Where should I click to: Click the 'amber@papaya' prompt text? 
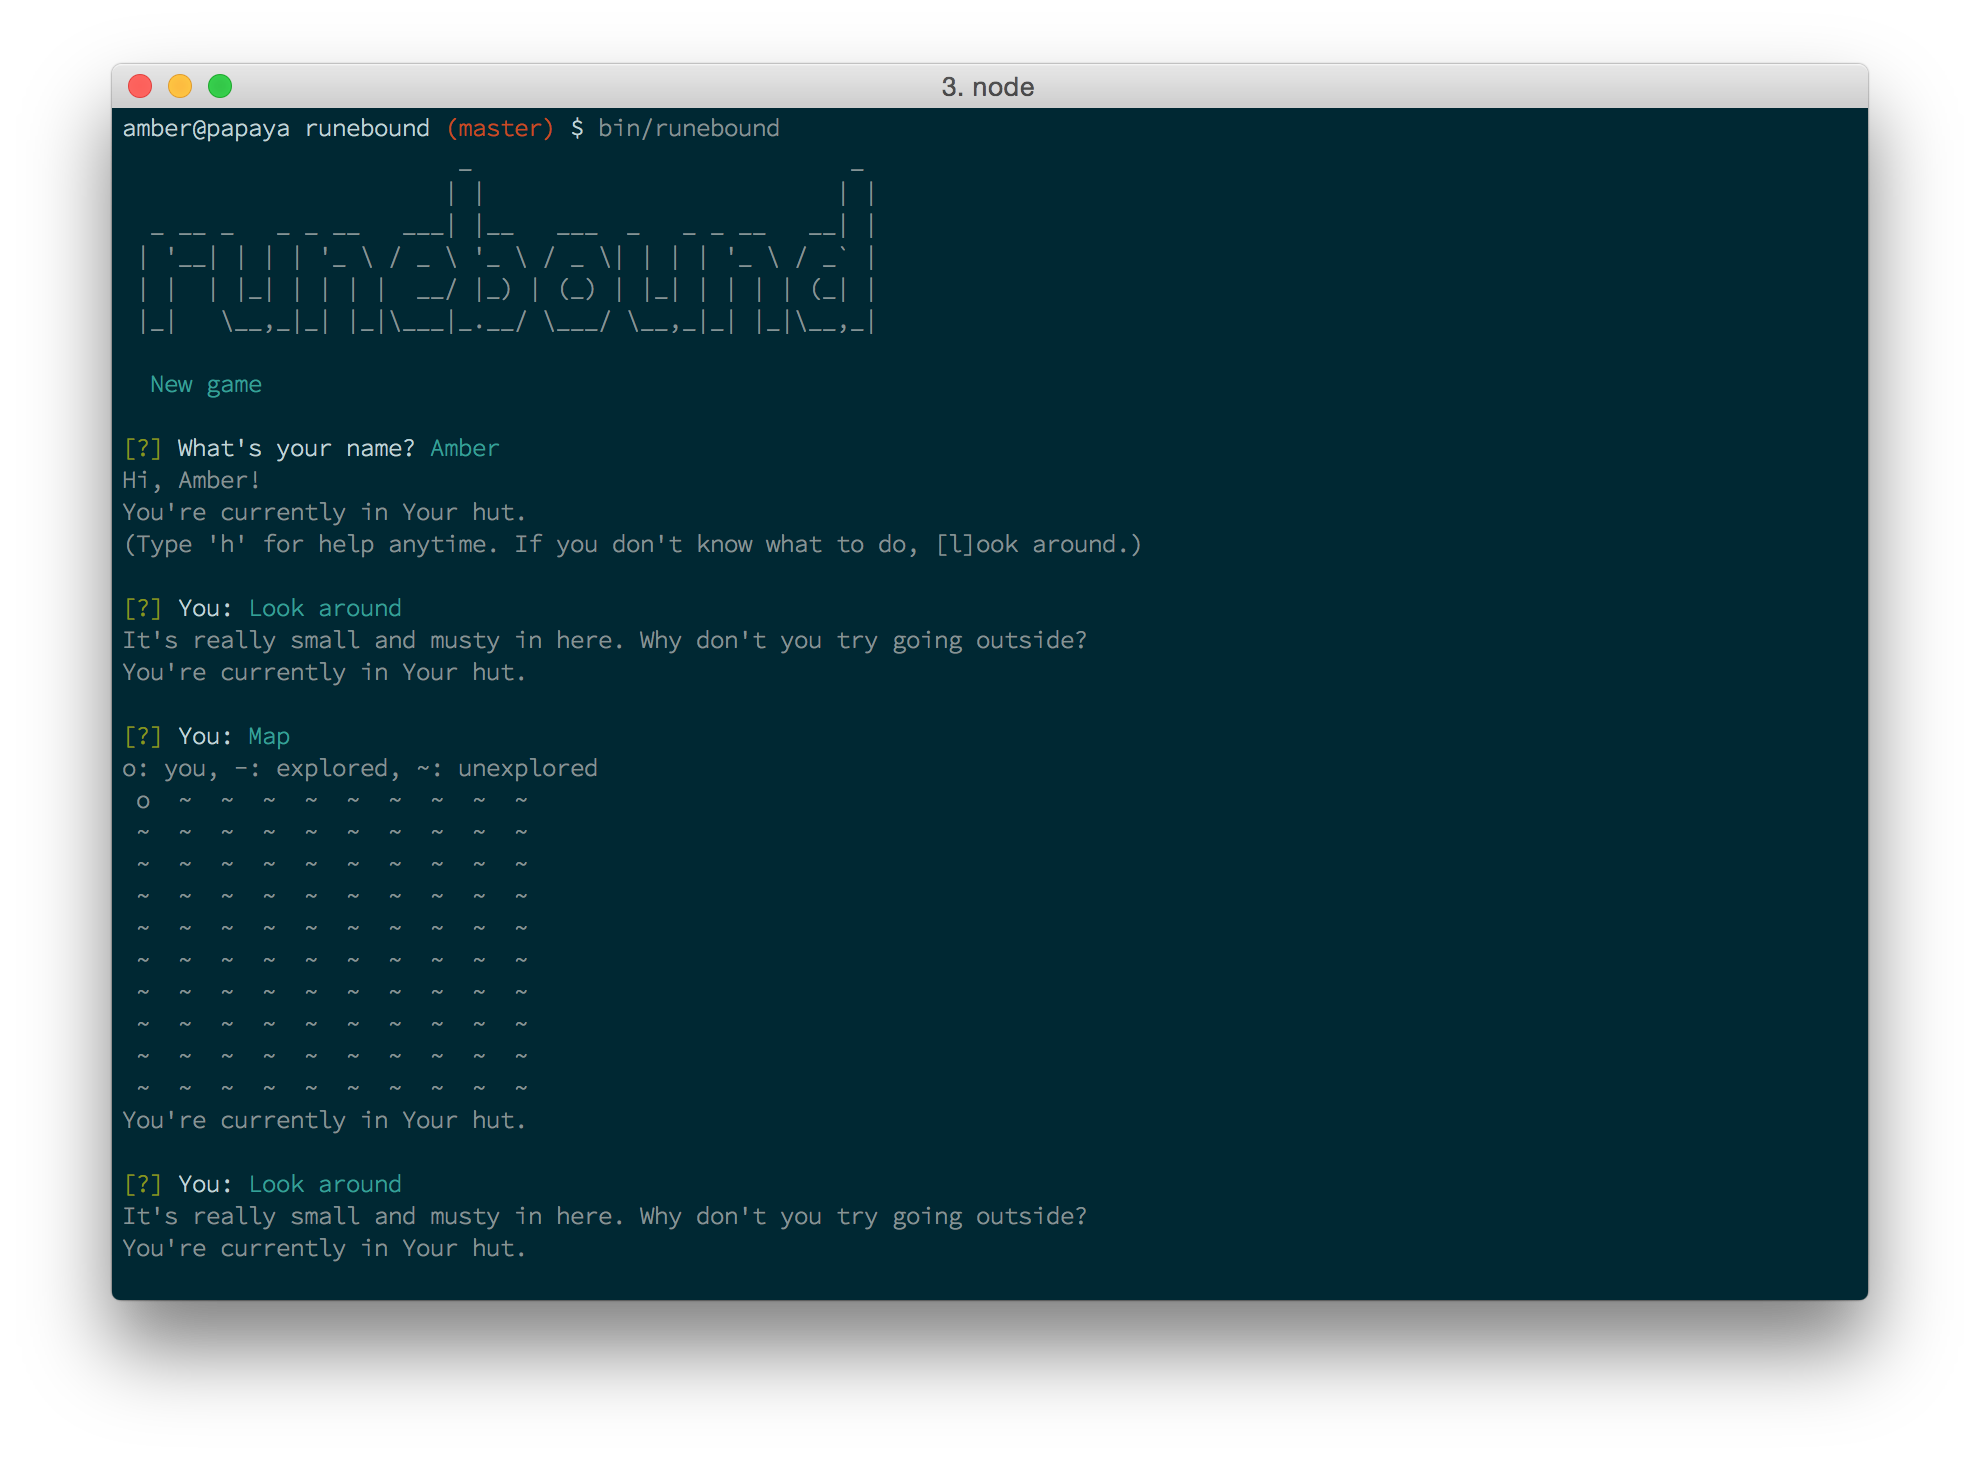click(x=206, y=129)
